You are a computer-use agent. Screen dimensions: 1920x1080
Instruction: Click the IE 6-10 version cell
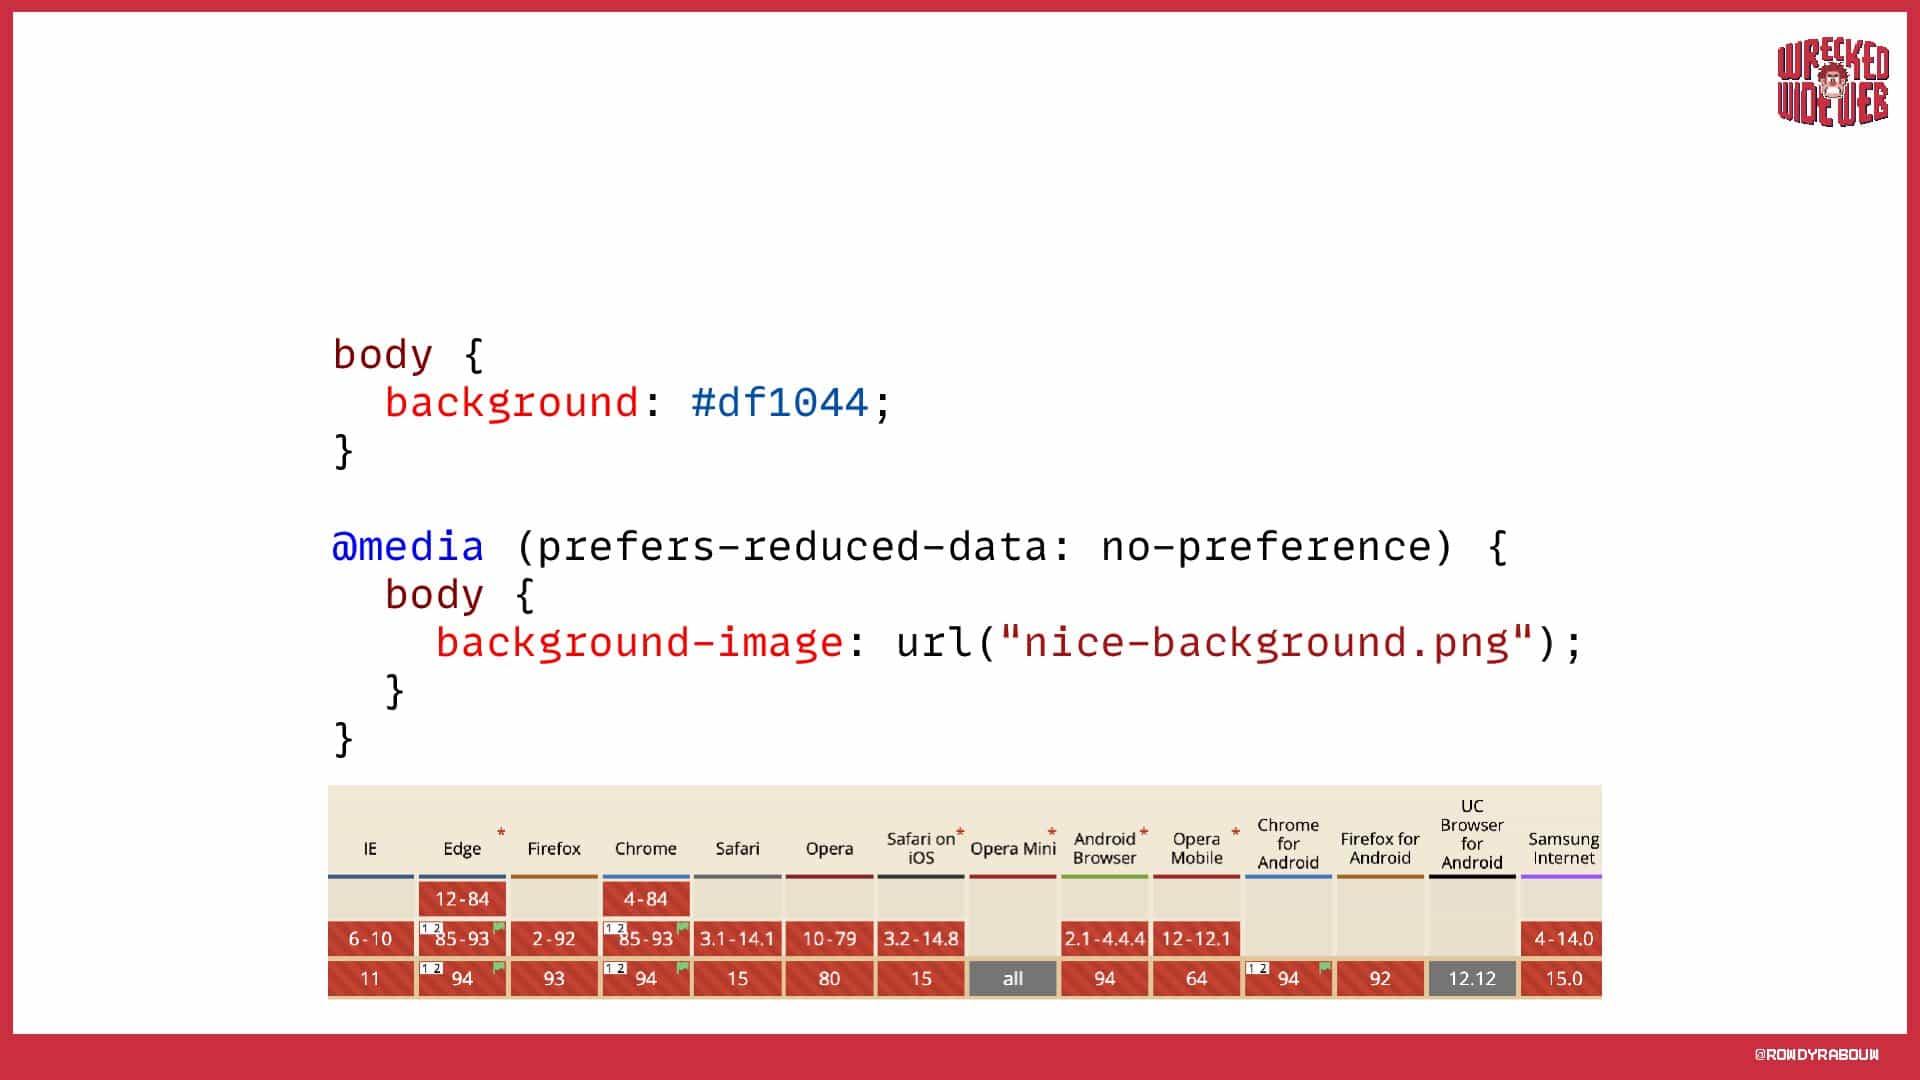coord(370,938)
